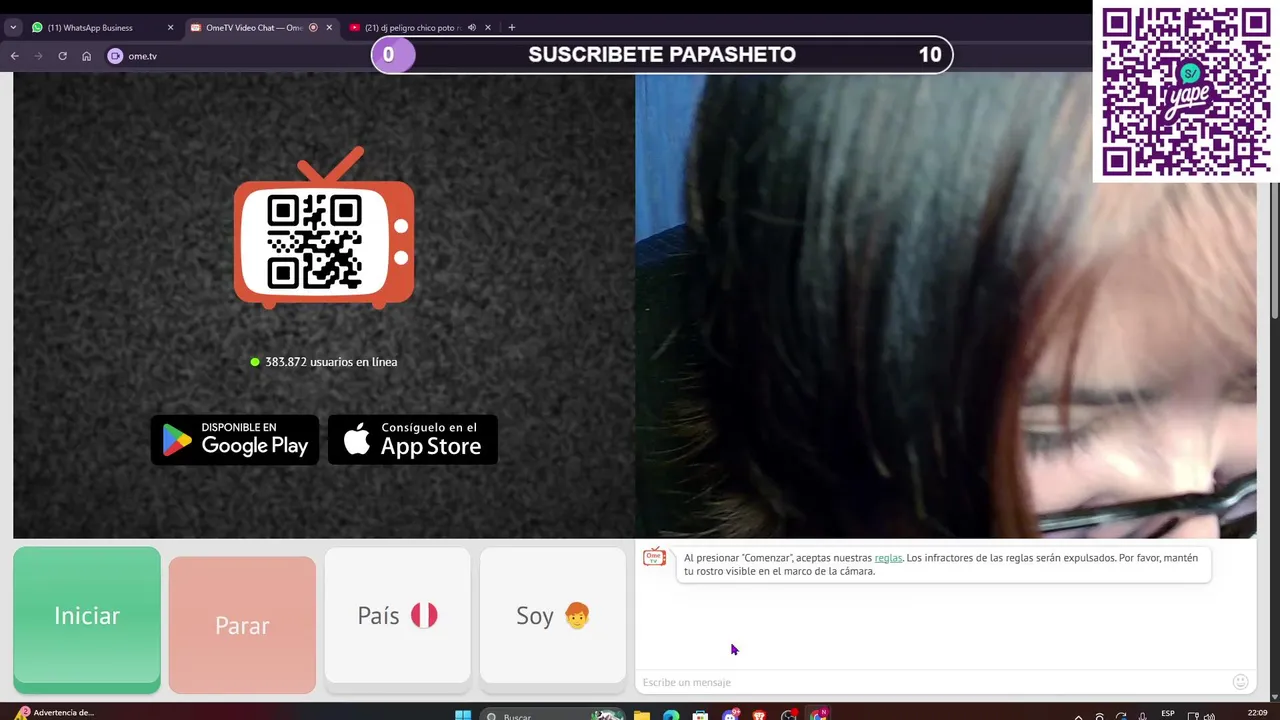Click the camera site info icon

point(115,56)
